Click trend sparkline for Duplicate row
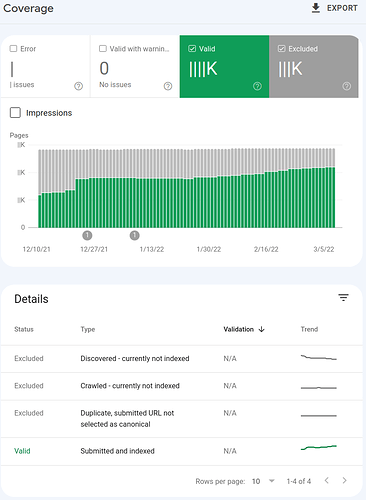 [x=319, y=416]
